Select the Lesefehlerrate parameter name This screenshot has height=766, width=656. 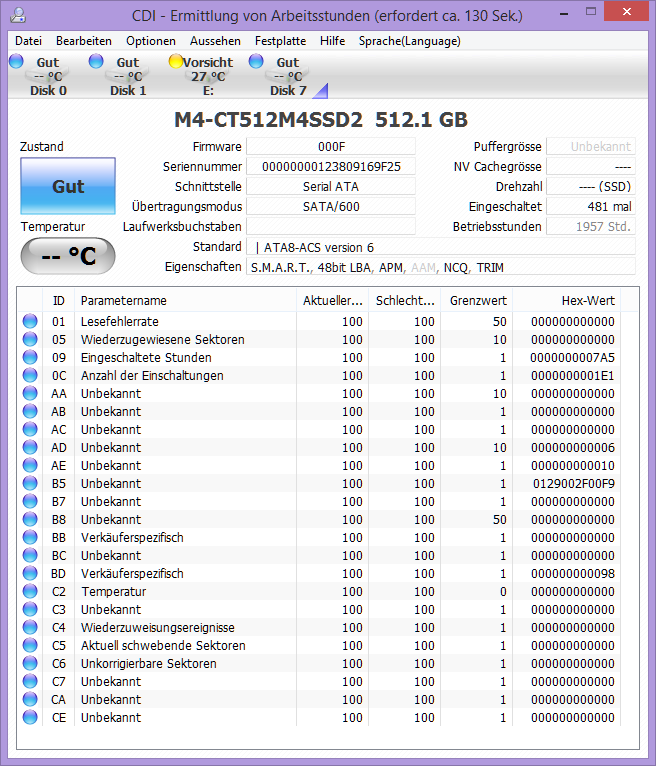point(120,321)
